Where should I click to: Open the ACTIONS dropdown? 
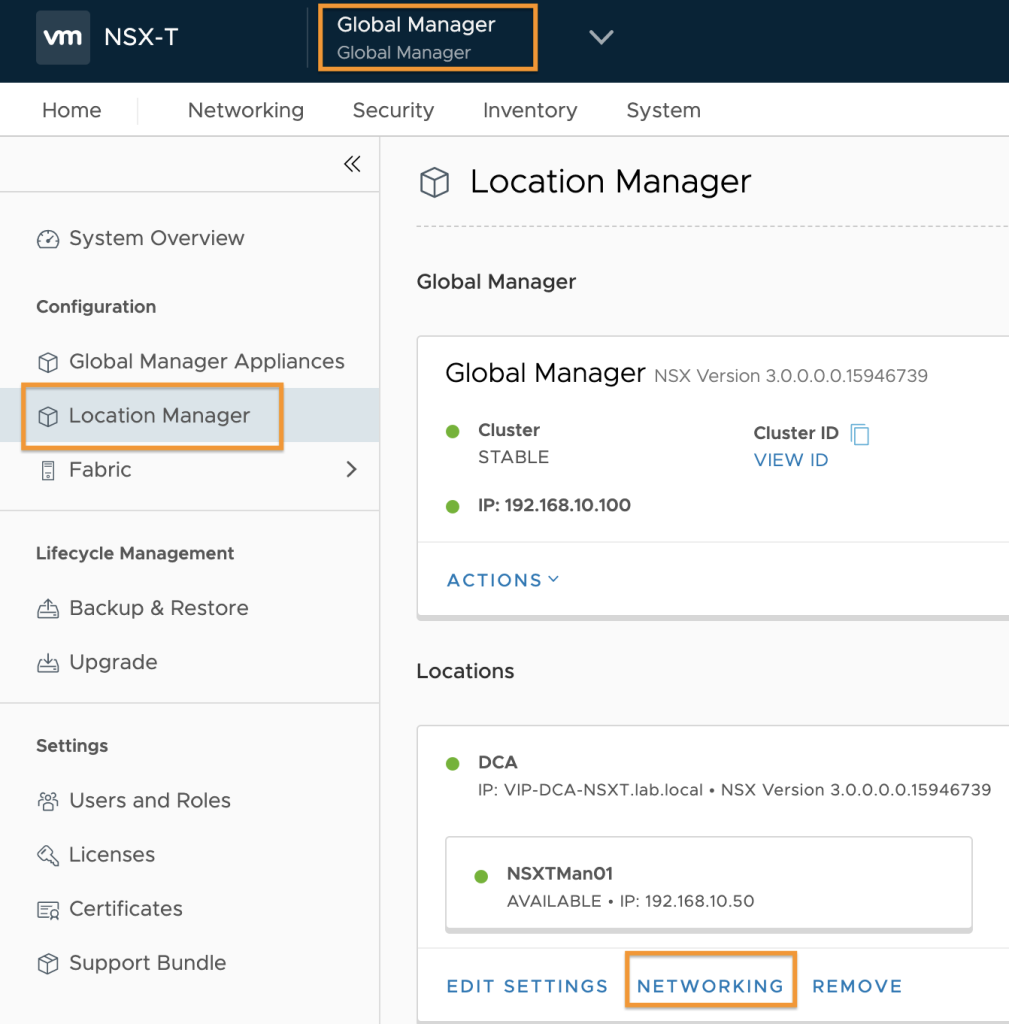coord(503,580)
